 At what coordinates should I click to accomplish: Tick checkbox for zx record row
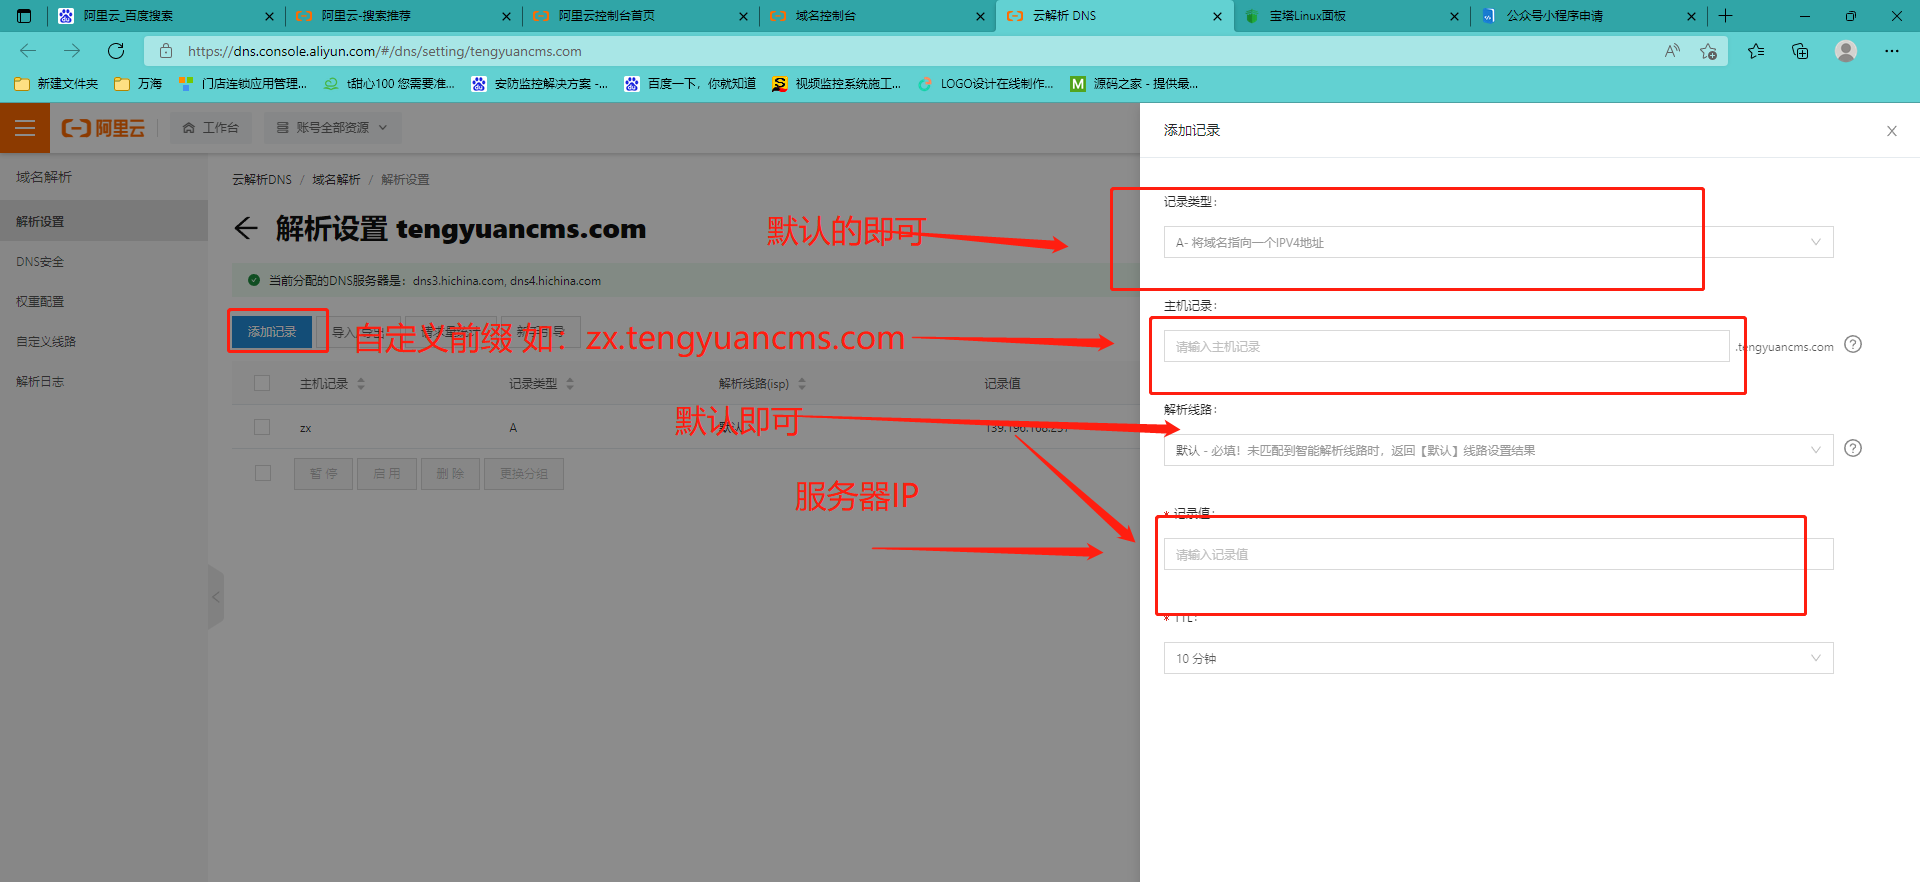coord(262,427)
